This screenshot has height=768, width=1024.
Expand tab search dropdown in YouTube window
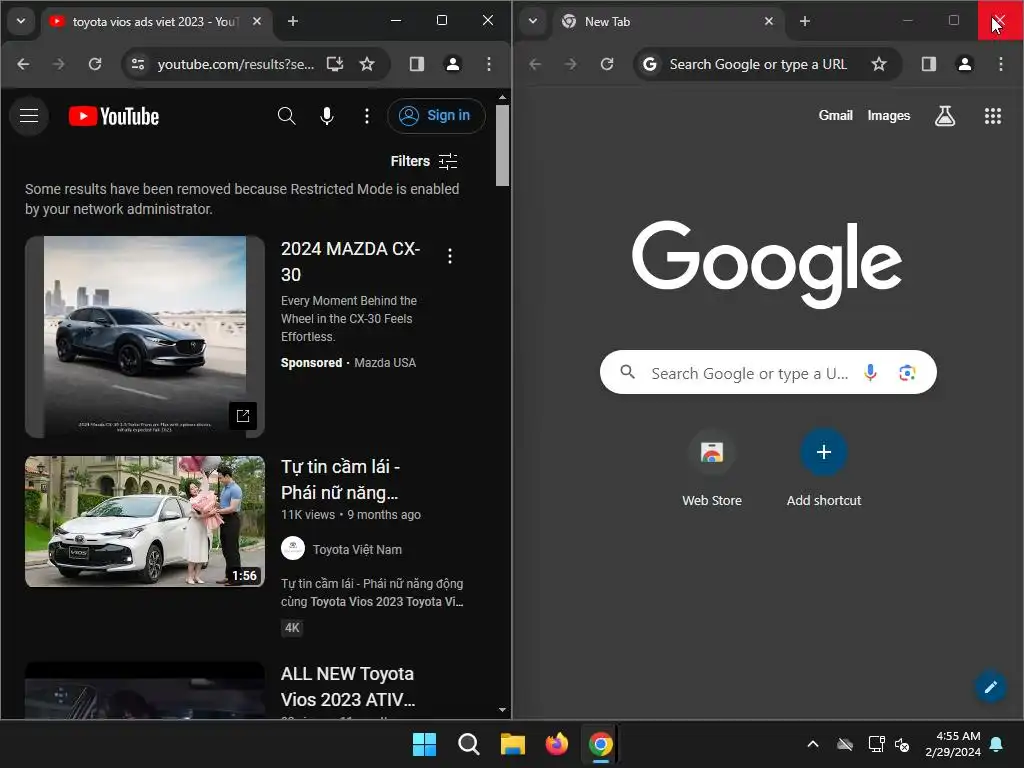coord(21,21)
